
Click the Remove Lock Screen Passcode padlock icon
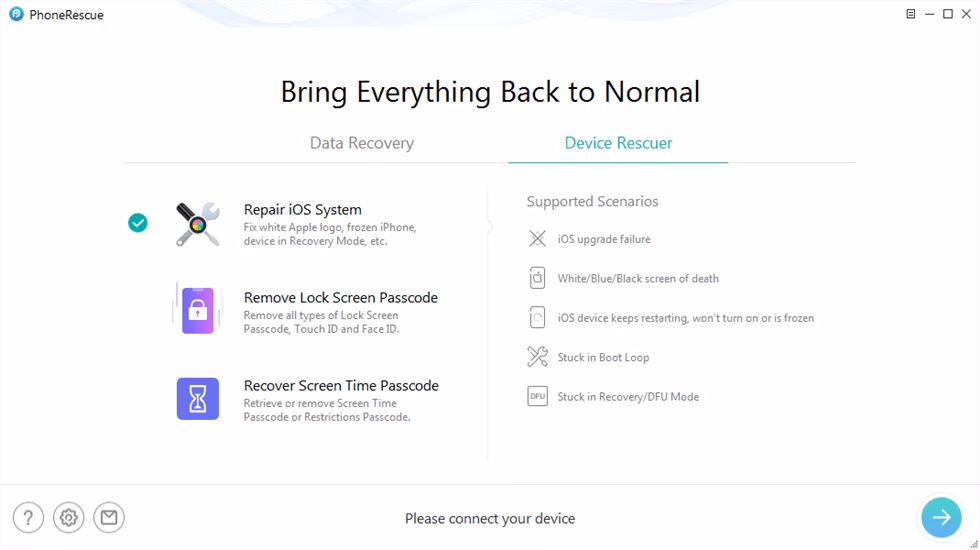click(x=197, y=310)
